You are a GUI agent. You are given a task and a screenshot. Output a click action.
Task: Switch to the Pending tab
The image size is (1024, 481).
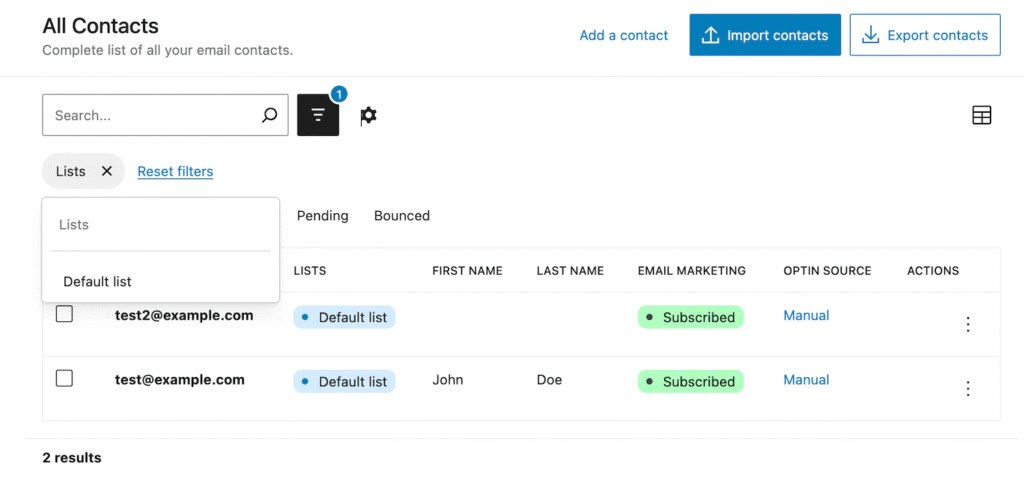(x=322, y=215)
